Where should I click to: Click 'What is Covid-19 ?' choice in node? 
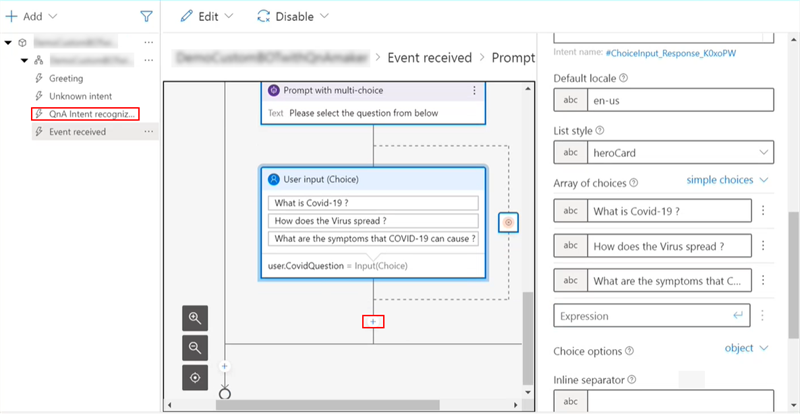373,203
